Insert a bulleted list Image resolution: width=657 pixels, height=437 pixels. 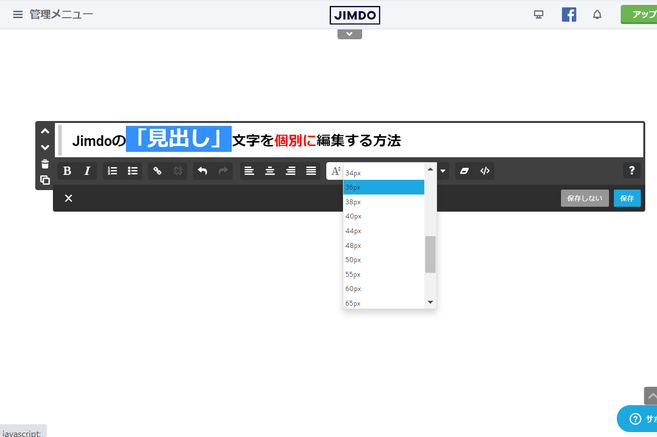[133, 171]
